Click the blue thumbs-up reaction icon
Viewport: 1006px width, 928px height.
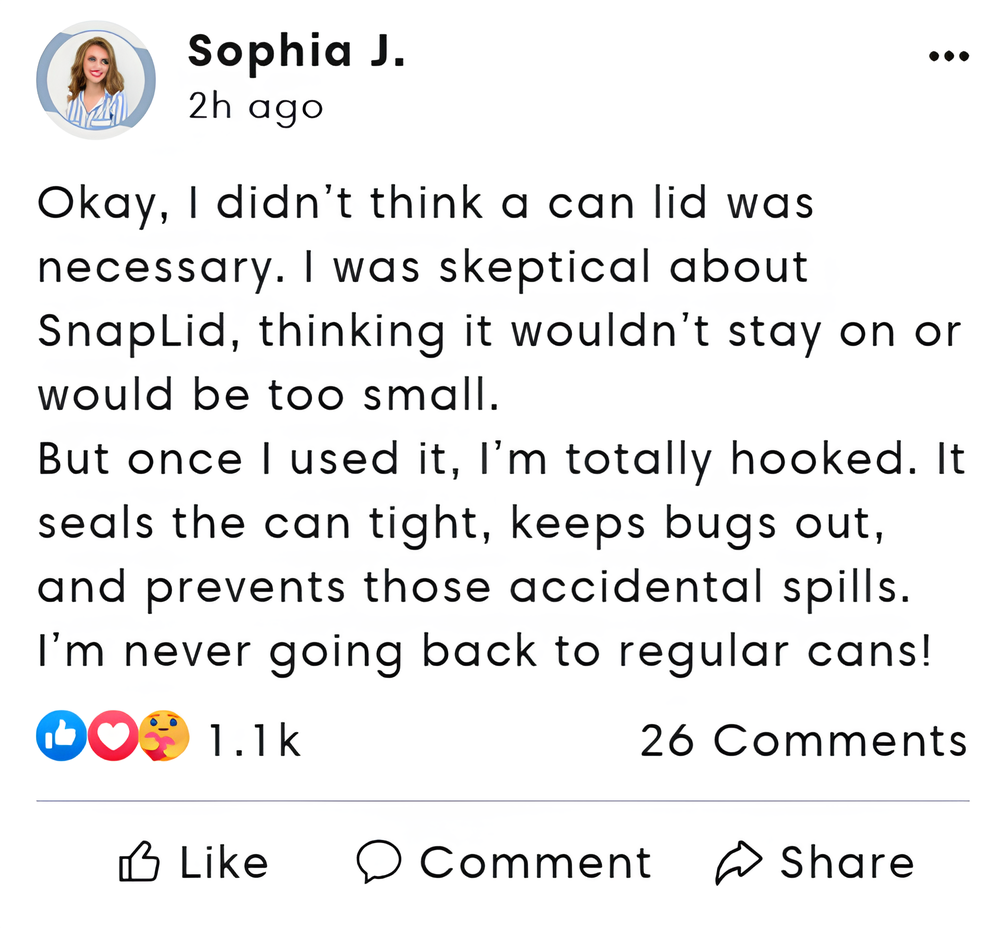click(59, 739)
